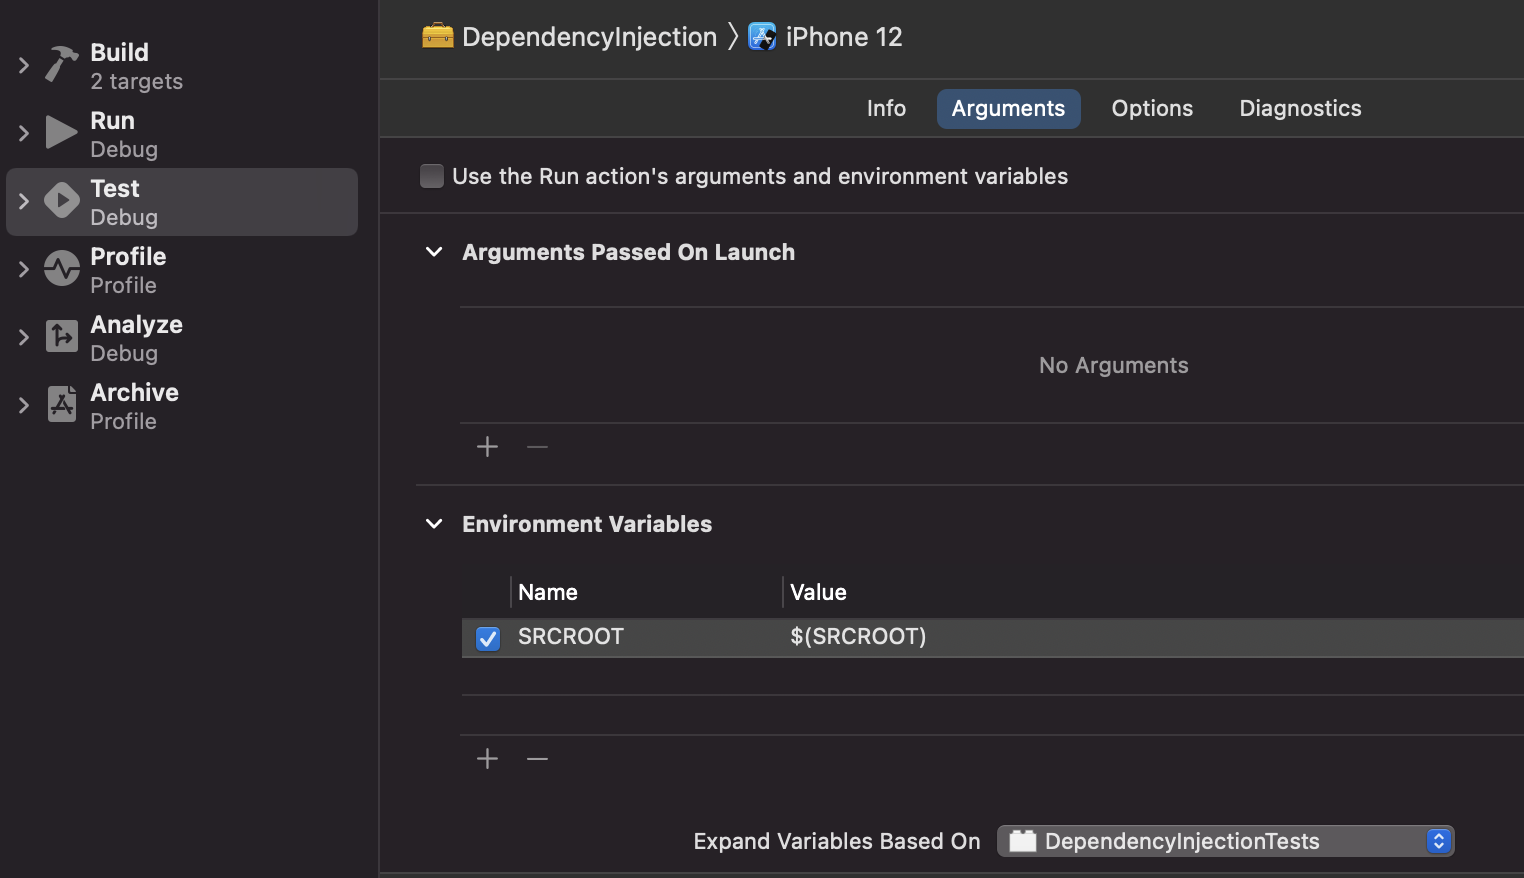Click the DependencyInjection scheme toolbox icon
The image size is (1524, 878).
point(436,36)
